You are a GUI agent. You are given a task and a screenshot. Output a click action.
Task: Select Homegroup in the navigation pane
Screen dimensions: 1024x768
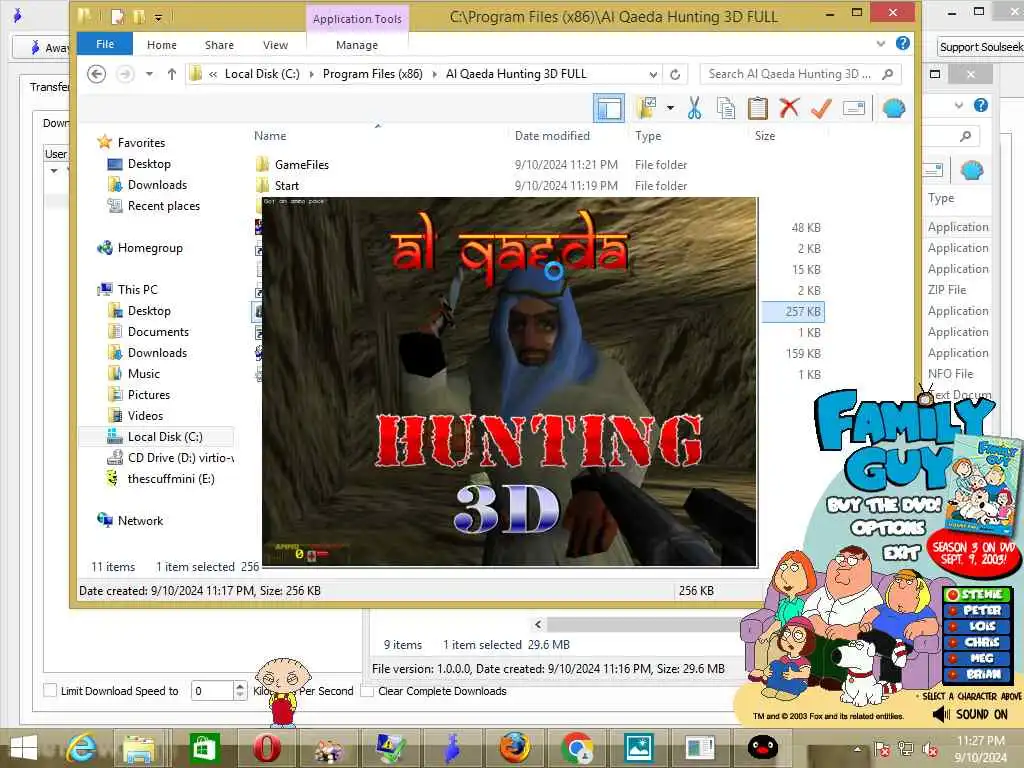[150, 248]
